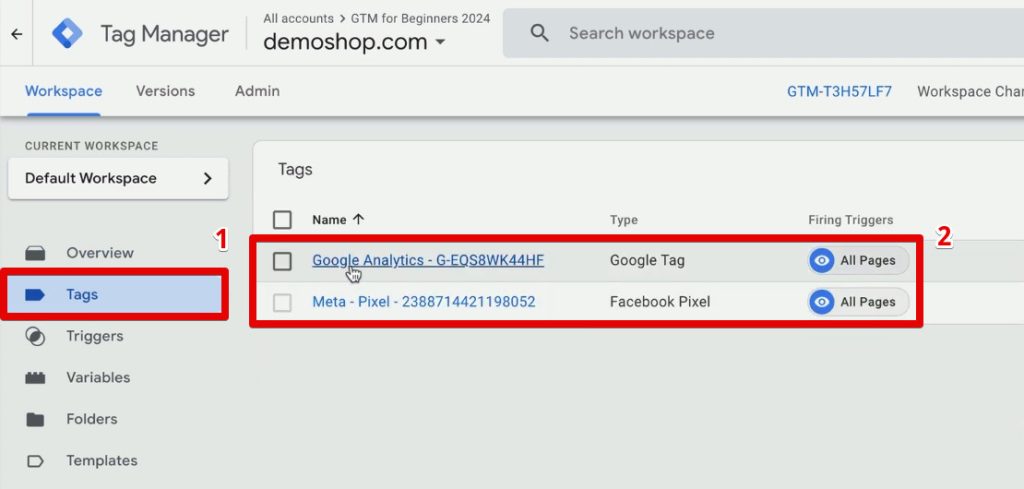Open Workspace Changes in top bar
Screen dimensions: 1024x489
970,91
